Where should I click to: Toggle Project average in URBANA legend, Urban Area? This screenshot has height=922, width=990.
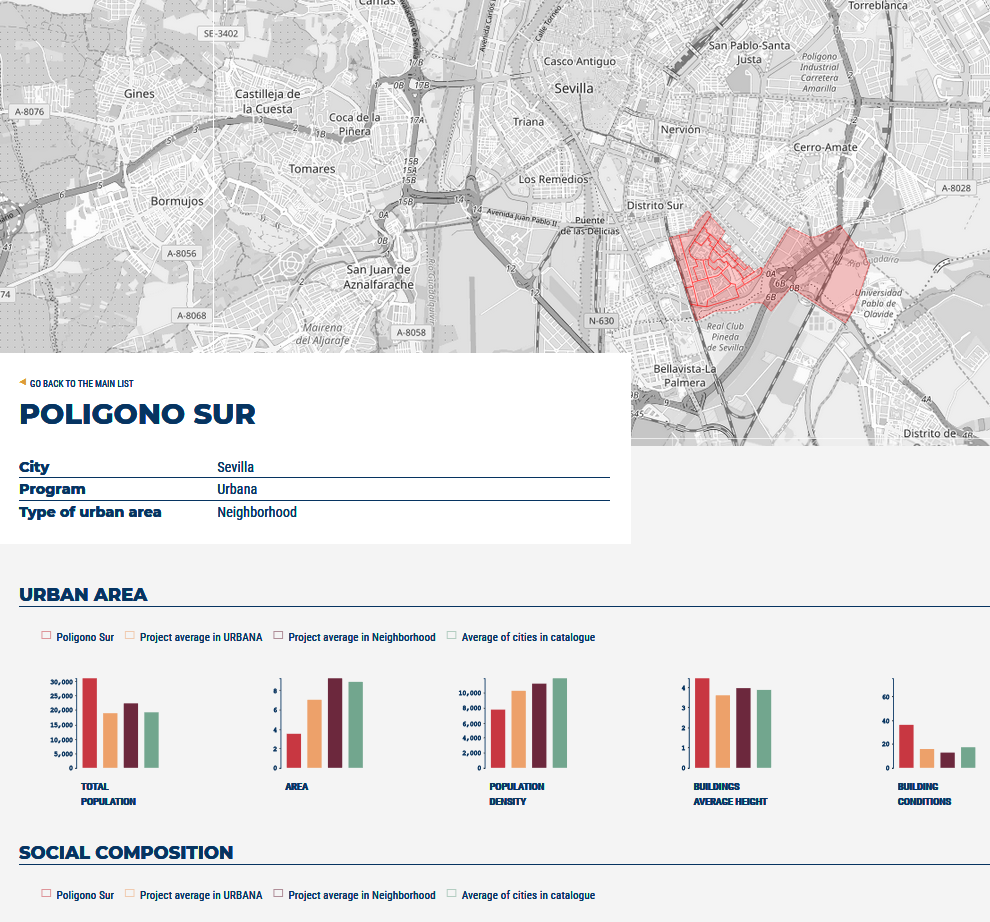[x=193, y=637]
